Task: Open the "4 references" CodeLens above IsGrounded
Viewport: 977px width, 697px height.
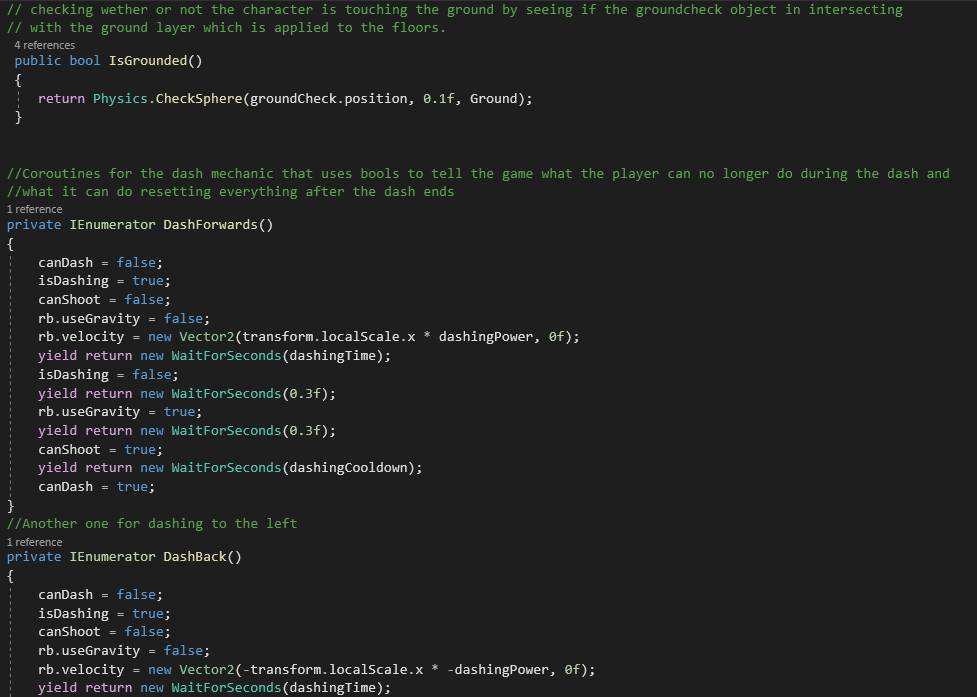Action: tap(45, 45)
